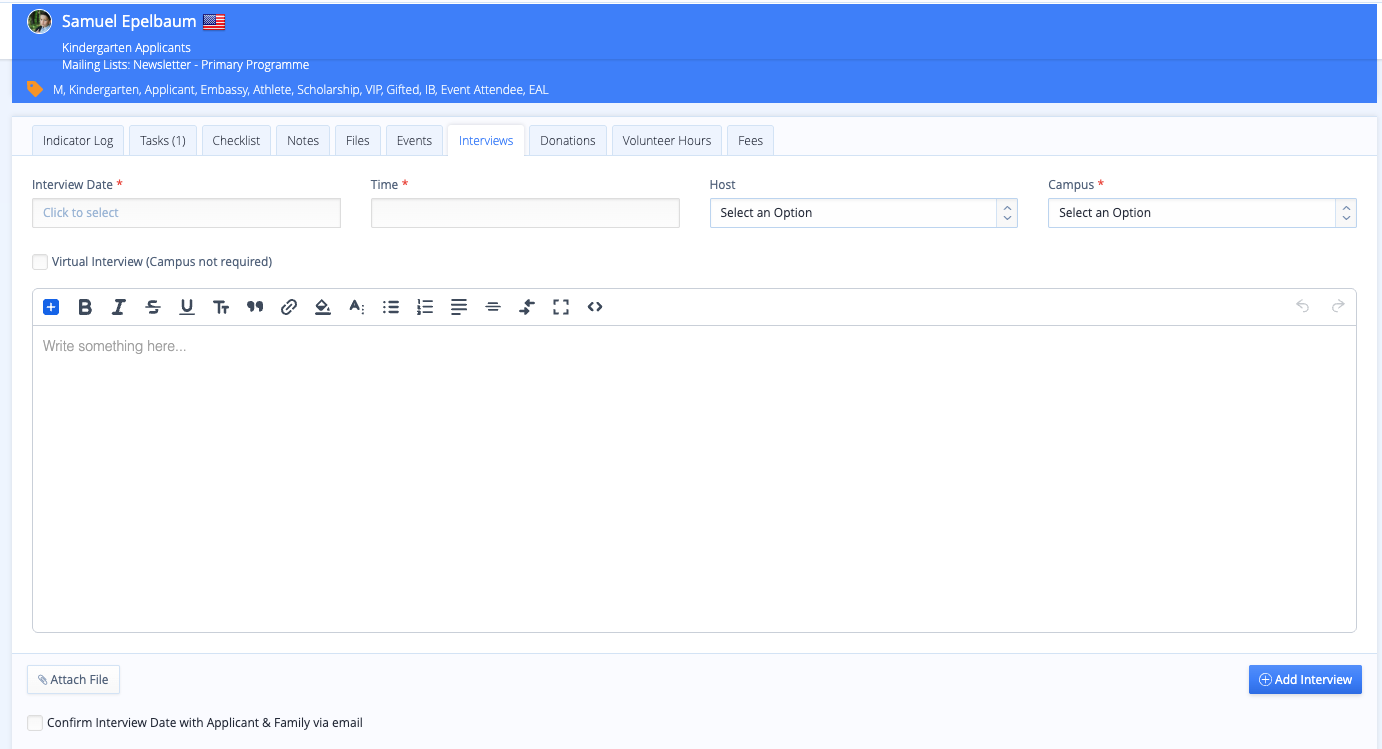Create a numbered list
The image size is (1382, 749).
425,307
